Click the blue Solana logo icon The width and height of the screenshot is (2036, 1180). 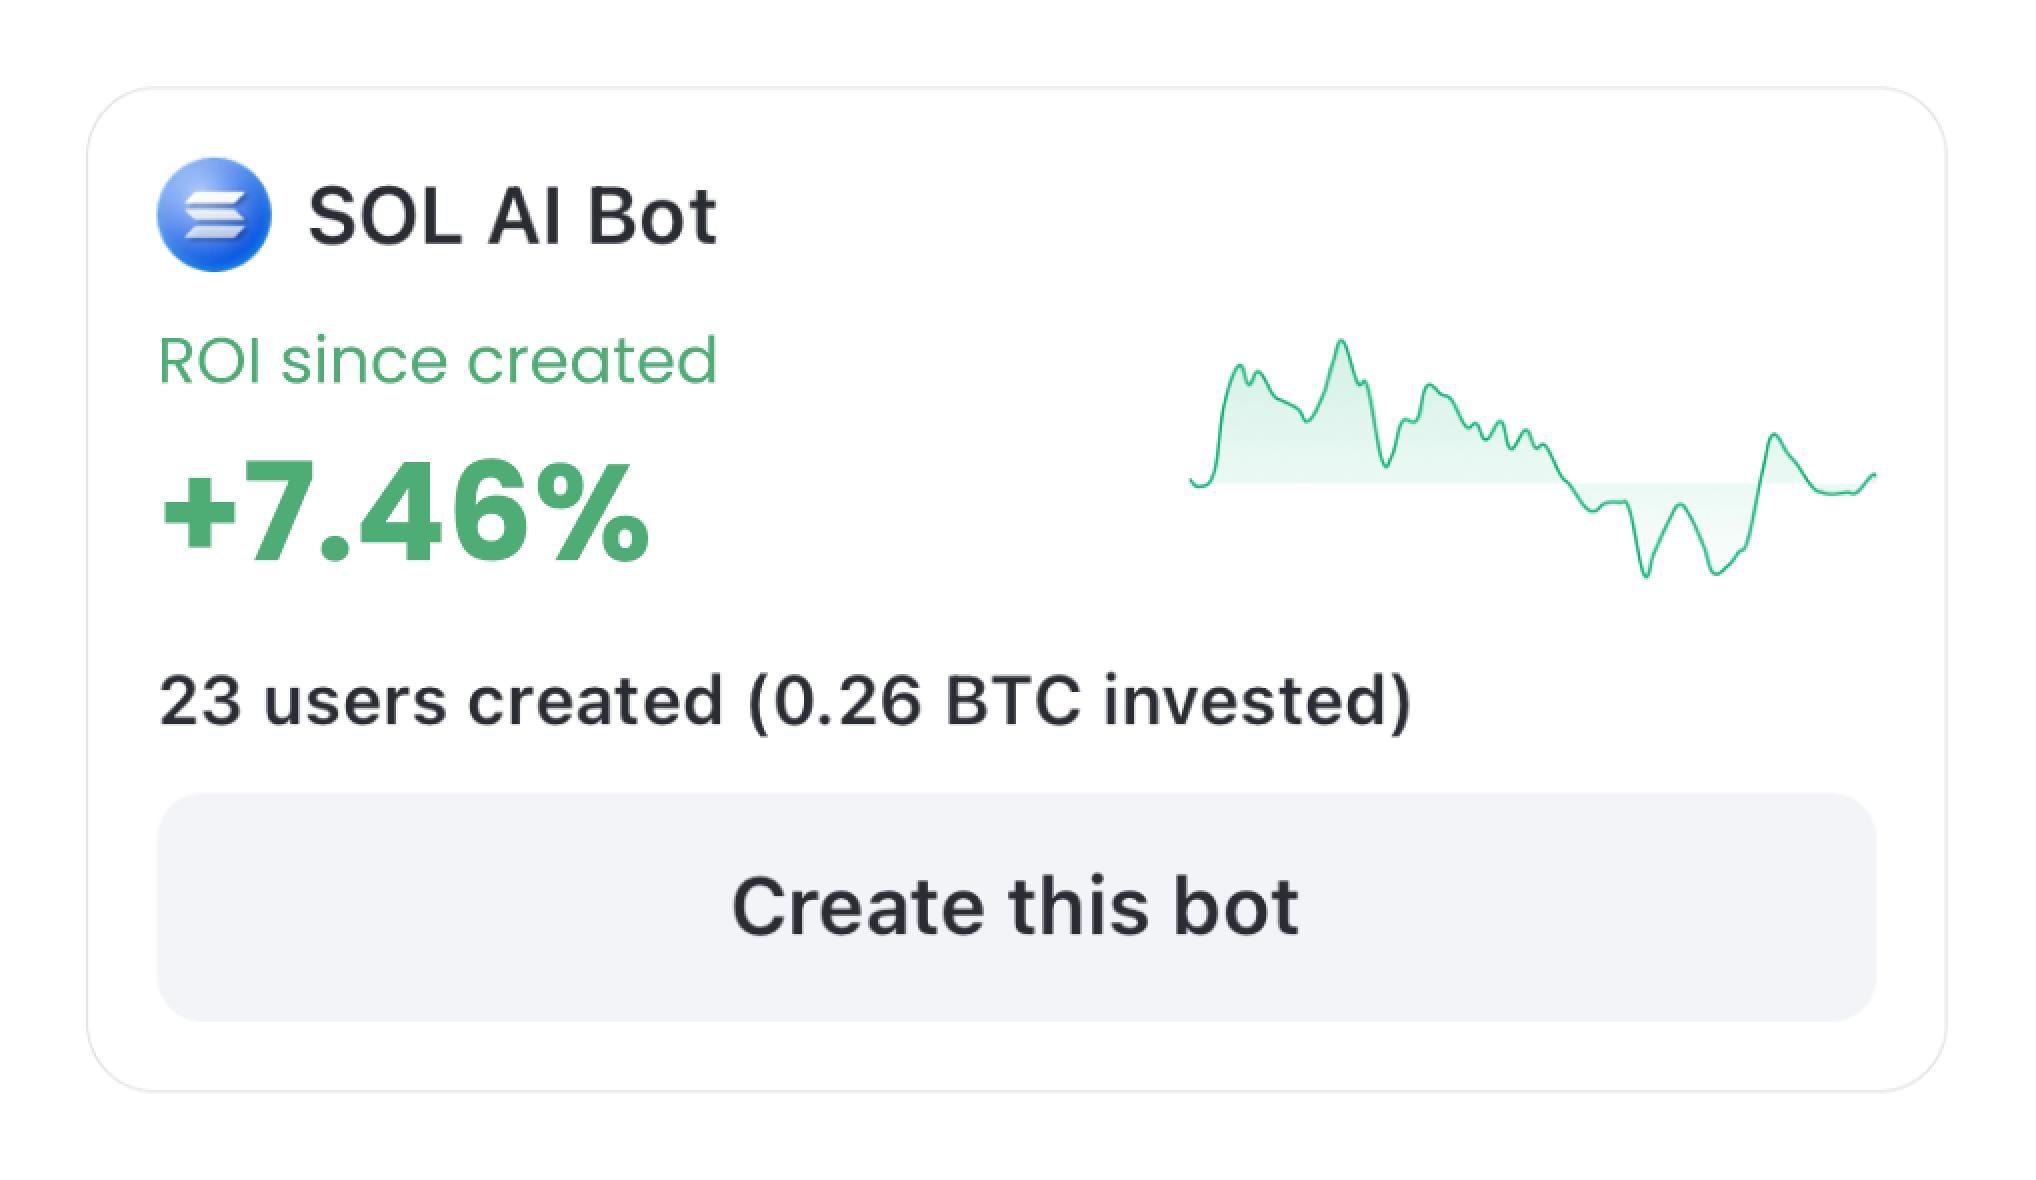pos(214,215)
